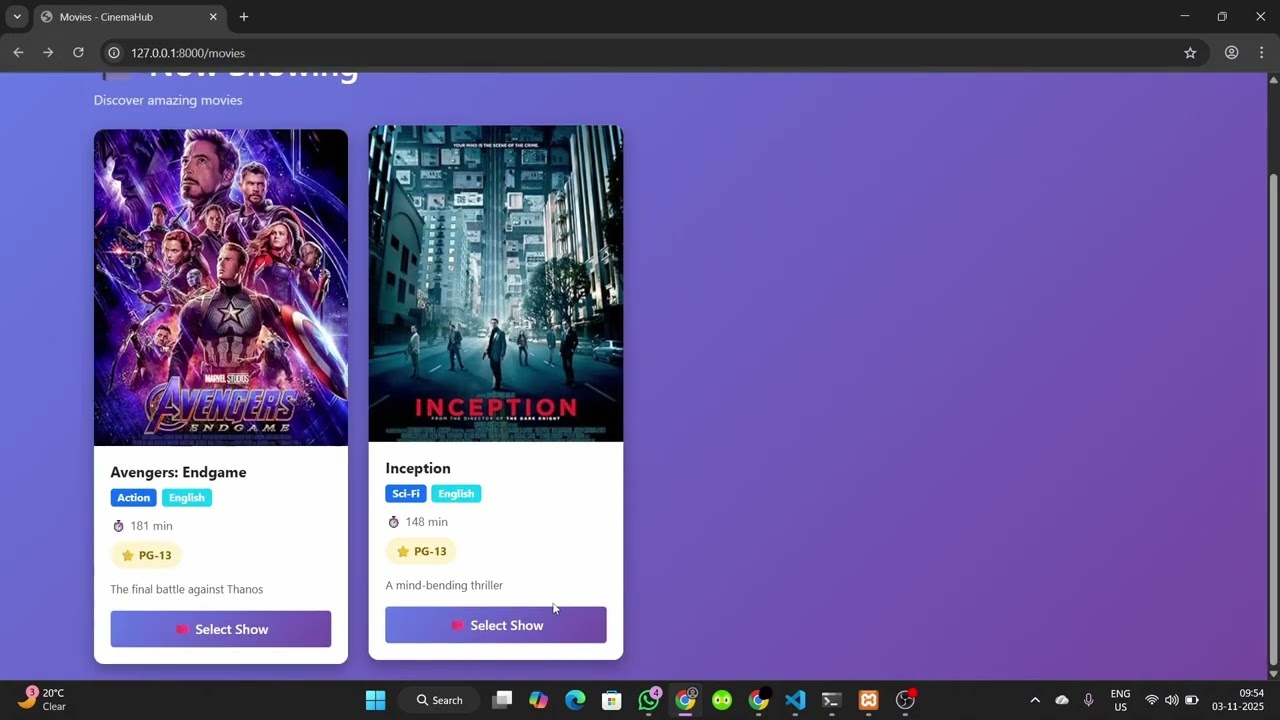Screen dimensions: 1280x720
Task: Reload the current page
Action: pos(78,53)
